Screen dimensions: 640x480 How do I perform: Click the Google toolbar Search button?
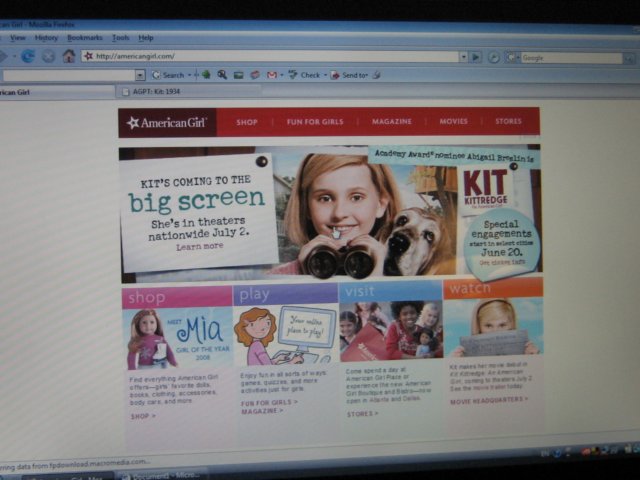pos(169,75)
